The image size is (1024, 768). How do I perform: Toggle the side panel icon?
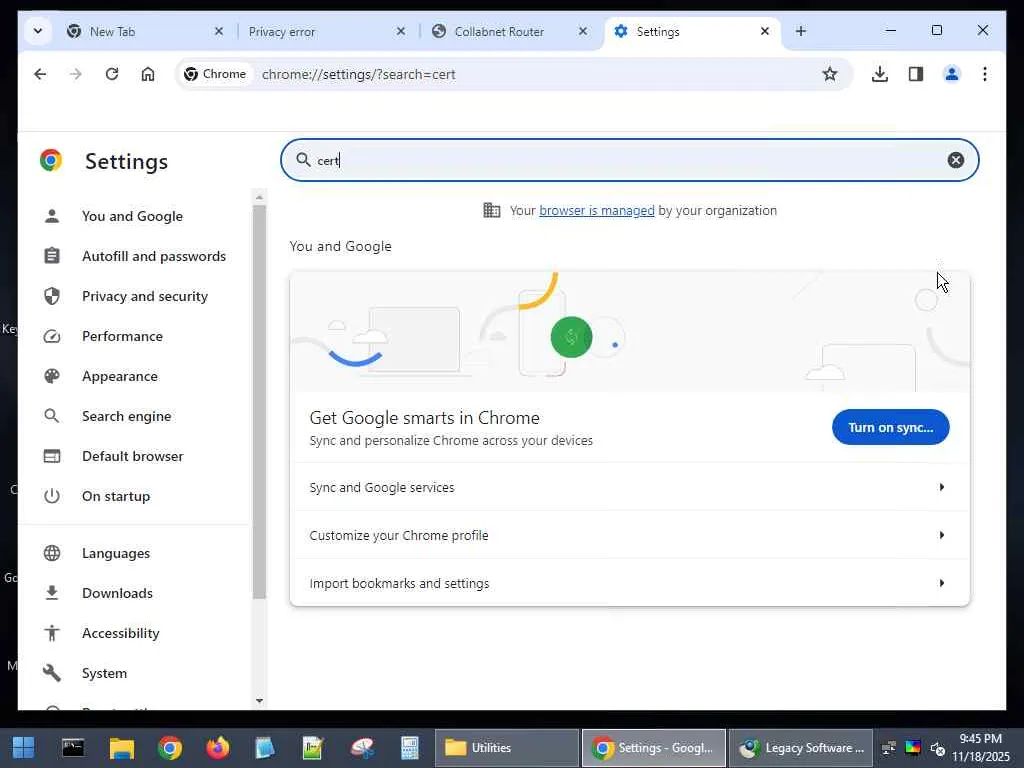[916, 74]
